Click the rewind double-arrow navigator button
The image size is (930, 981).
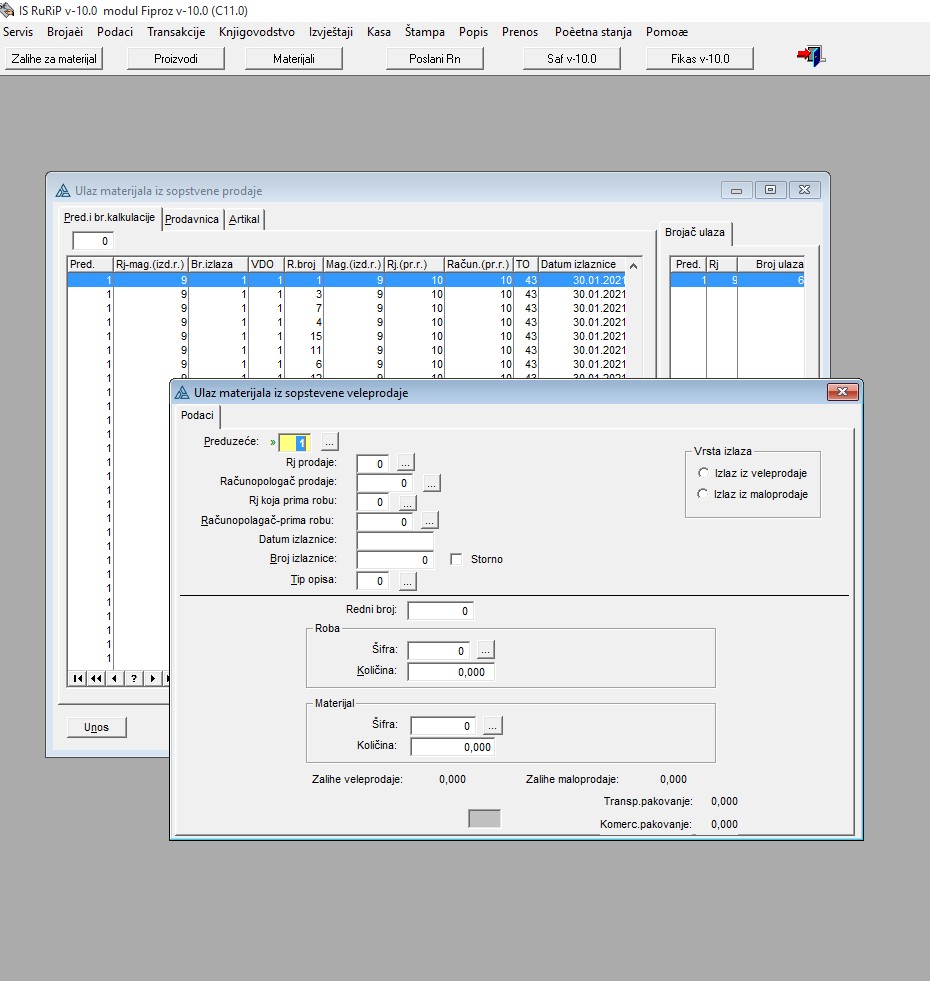pyautogui.click(x=96, y=678)
